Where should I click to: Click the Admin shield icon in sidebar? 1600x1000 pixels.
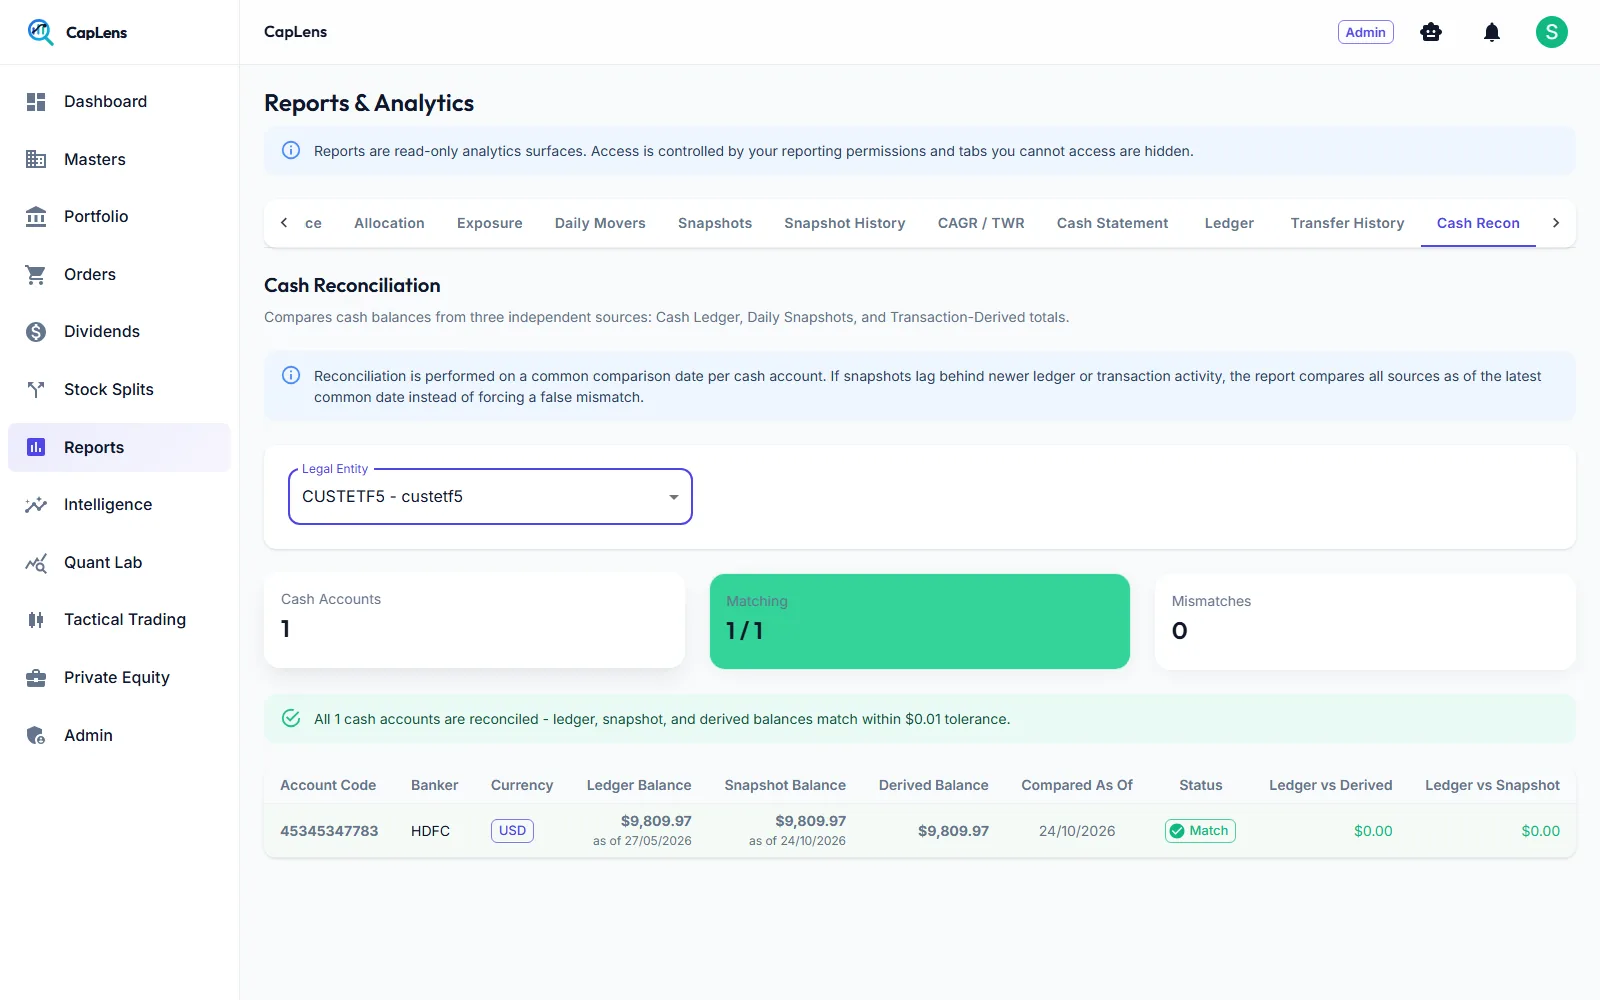pyautogui.click(x=36, y=735)
